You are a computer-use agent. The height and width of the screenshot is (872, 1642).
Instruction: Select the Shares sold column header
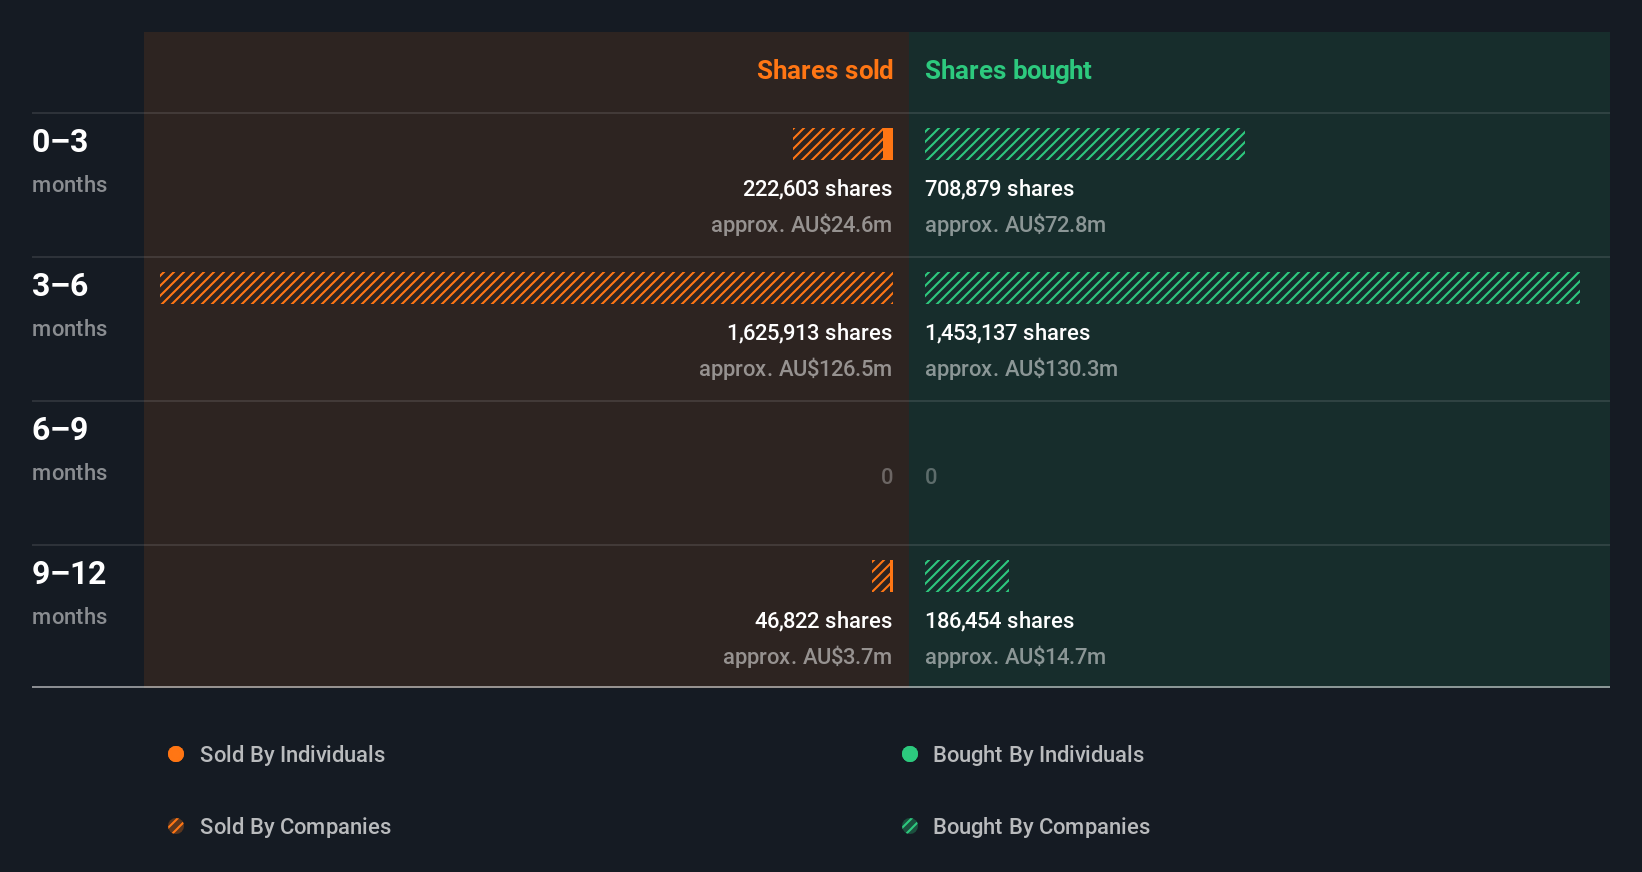tap(825, 70)
